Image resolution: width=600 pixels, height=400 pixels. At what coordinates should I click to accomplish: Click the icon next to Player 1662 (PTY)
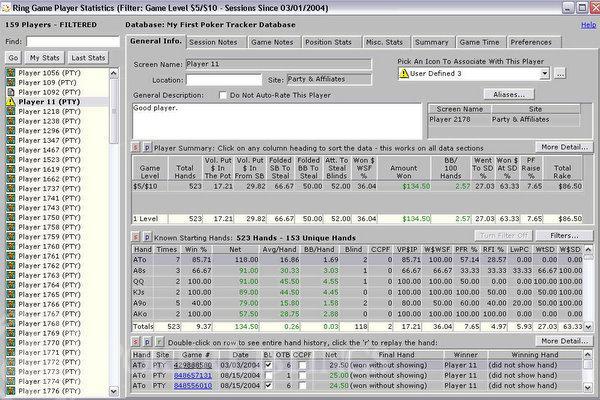[11, 179]
